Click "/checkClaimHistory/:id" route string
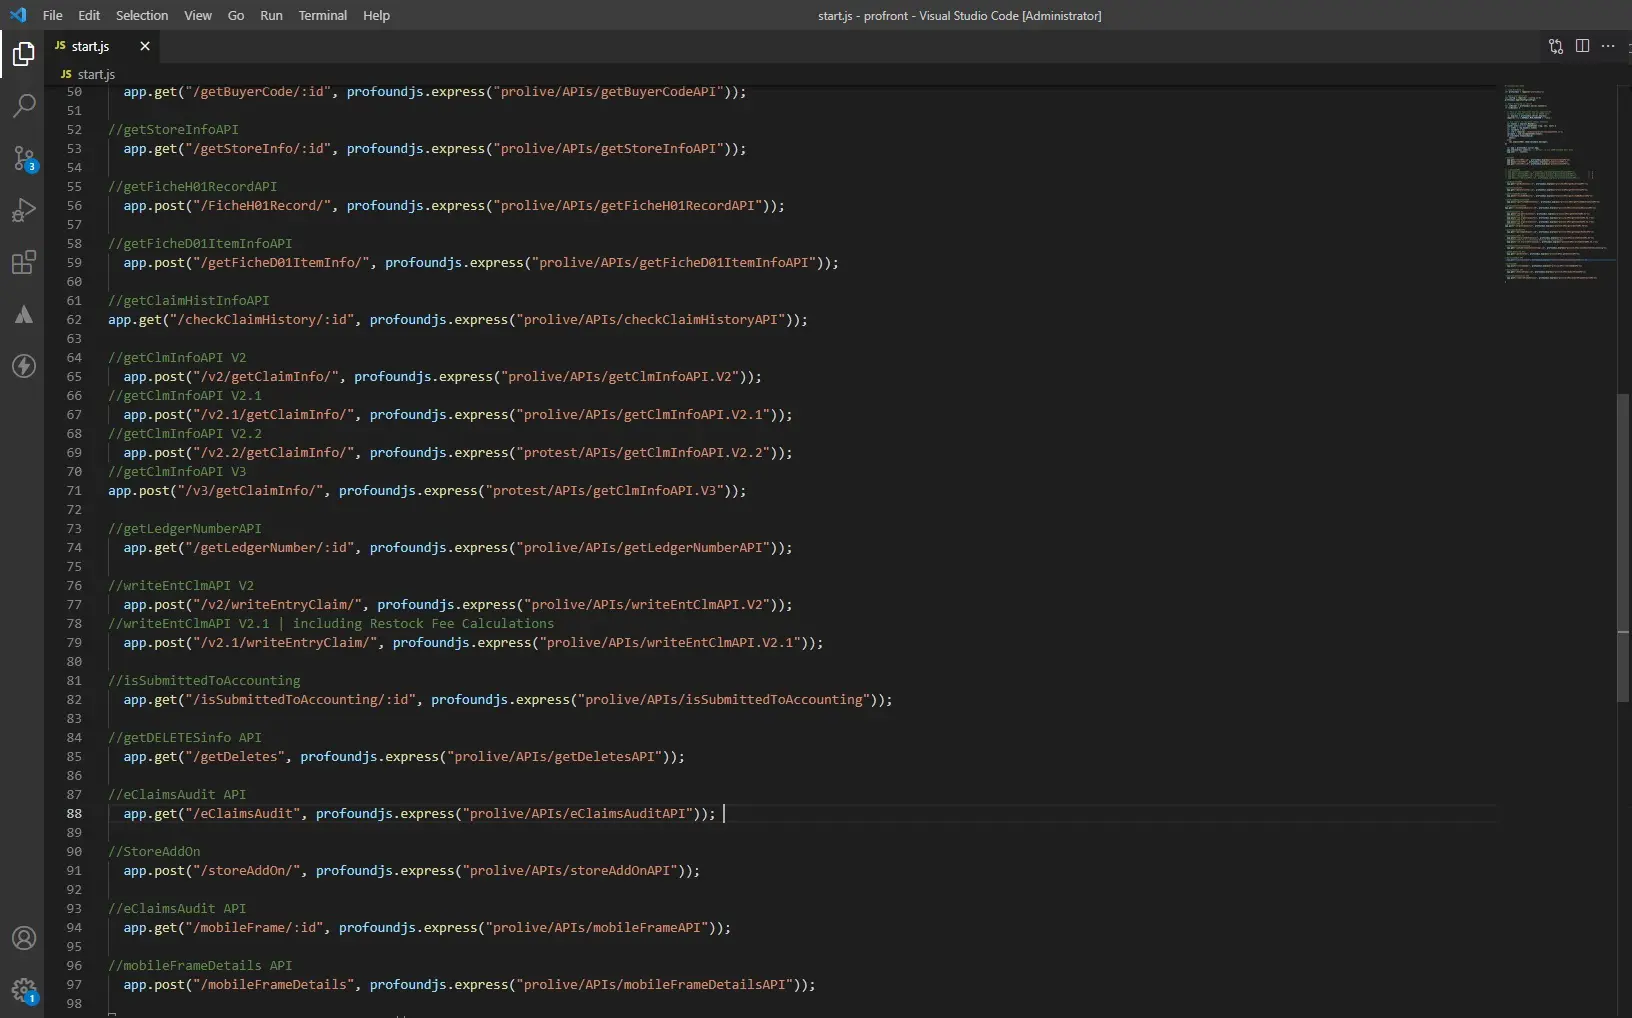 (x=262, y=319)
